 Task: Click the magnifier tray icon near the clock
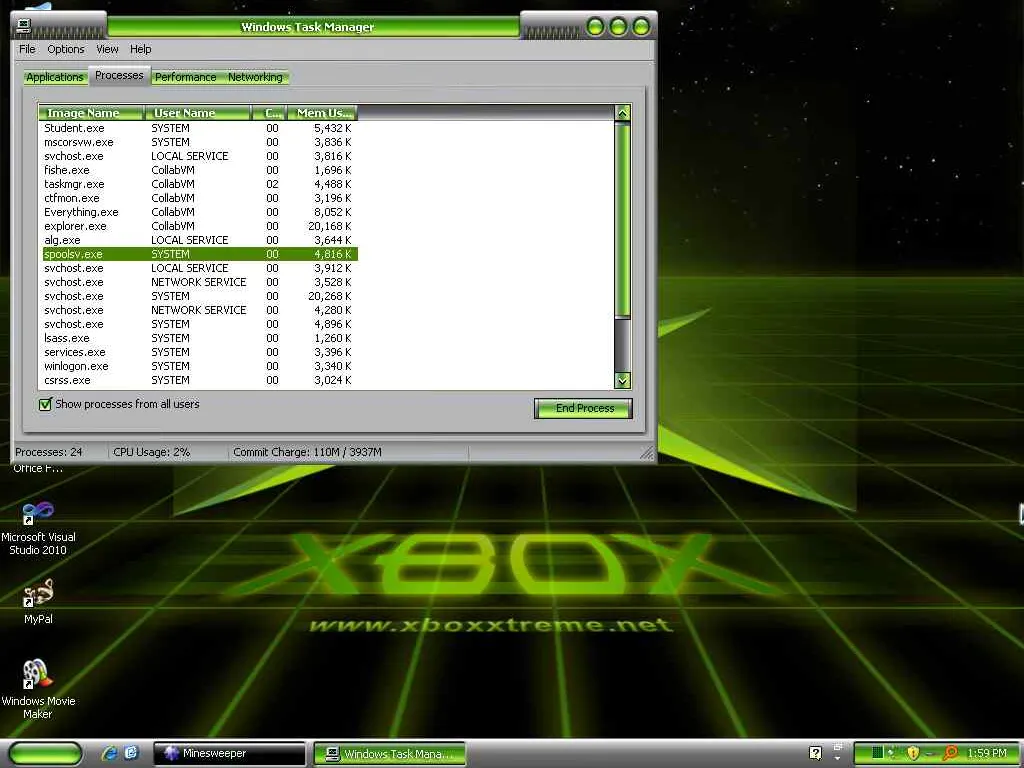[x=950, y=753]
